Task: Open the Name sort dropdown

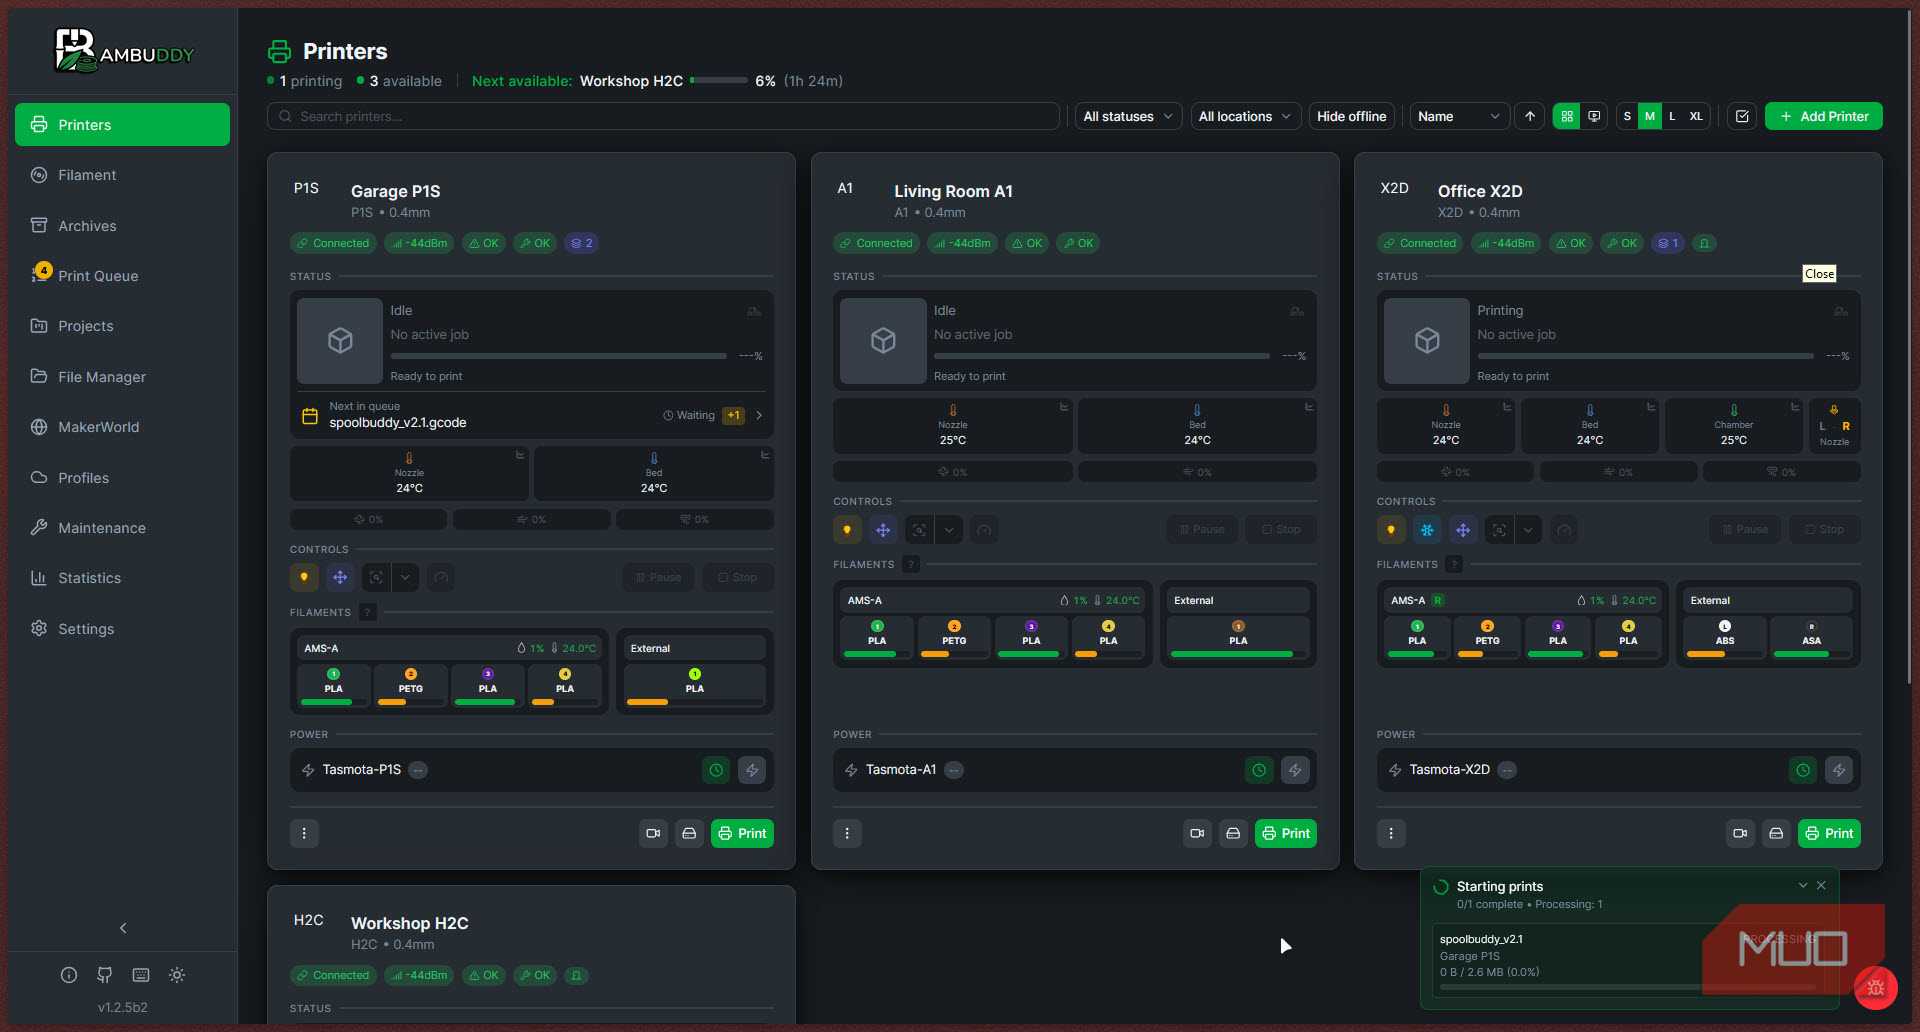Action: pos(1458,116)
